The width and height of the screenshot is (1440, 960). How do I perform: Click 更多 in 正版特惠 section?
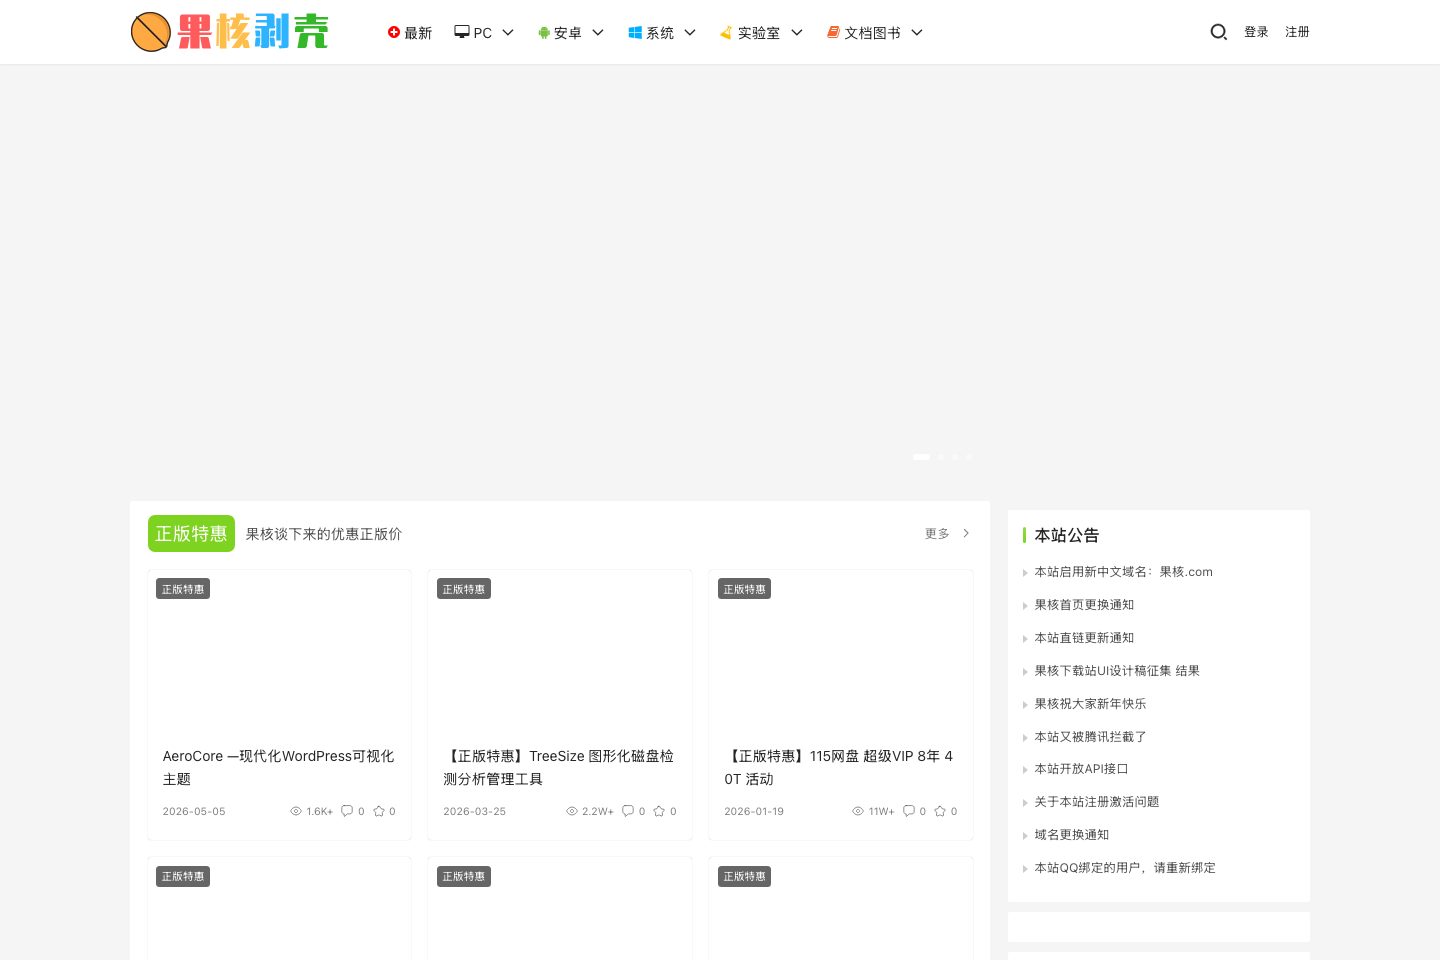coord(937,534)
